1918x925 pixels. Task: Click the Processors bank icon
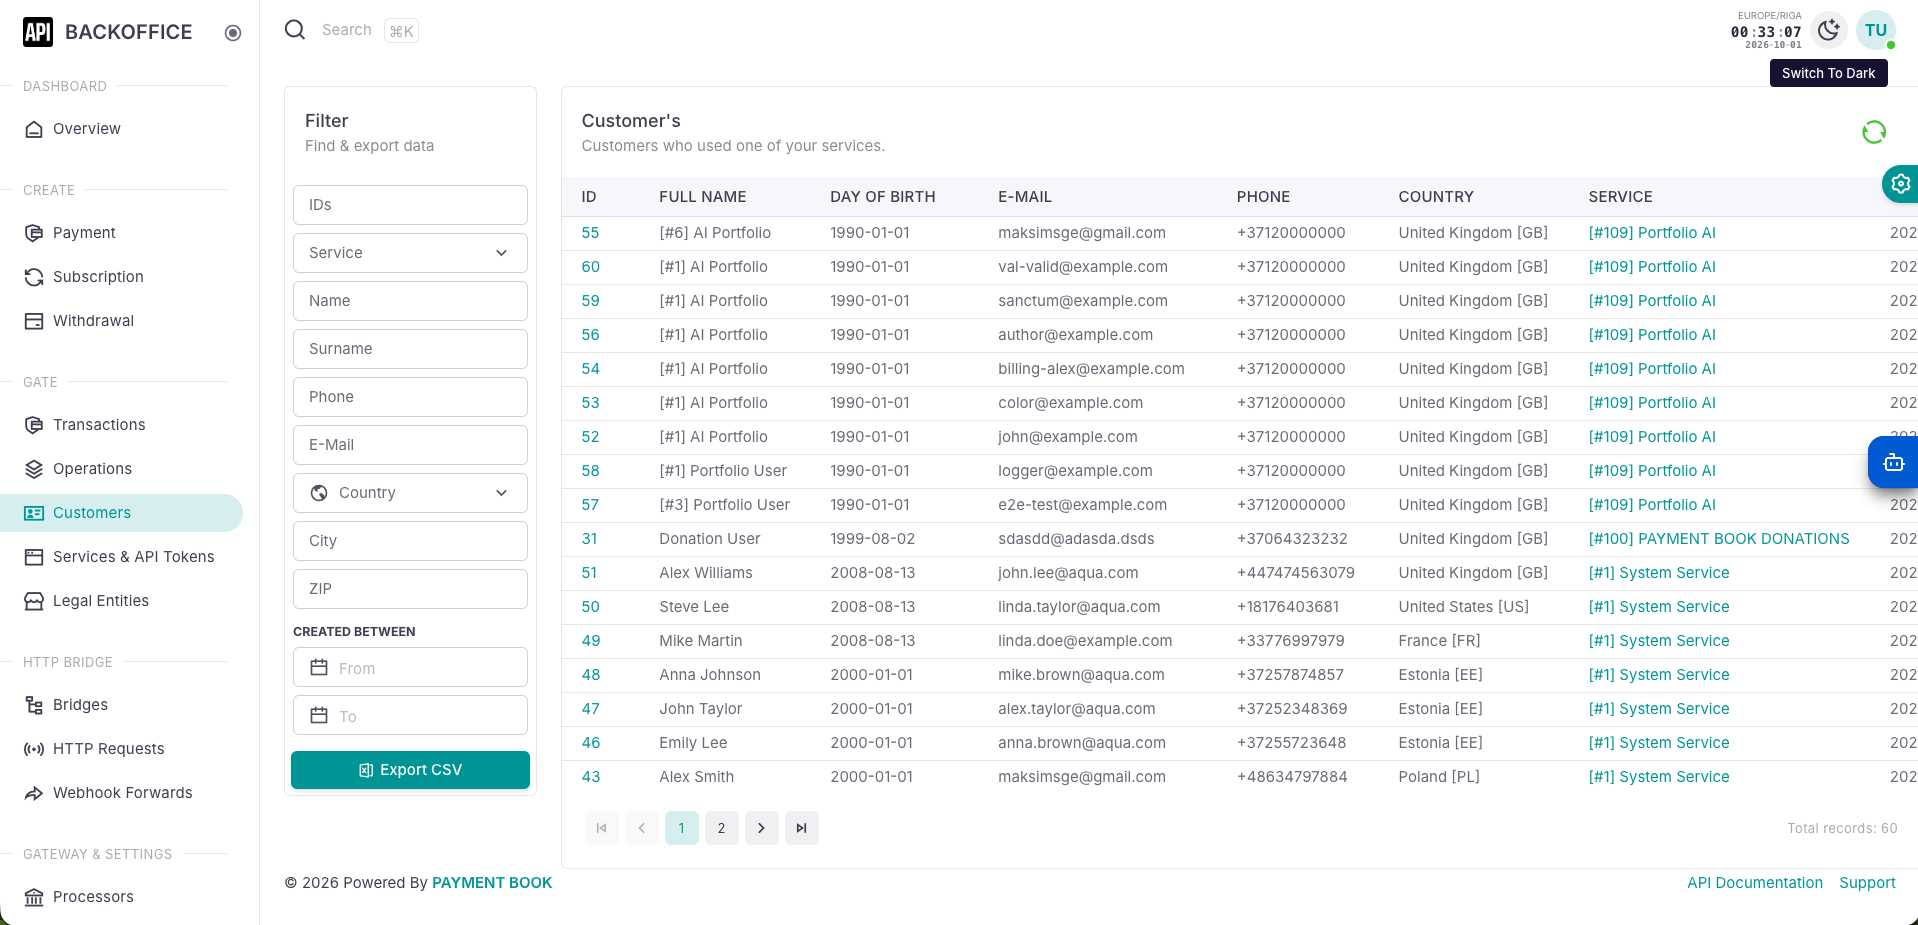point(34,897)
